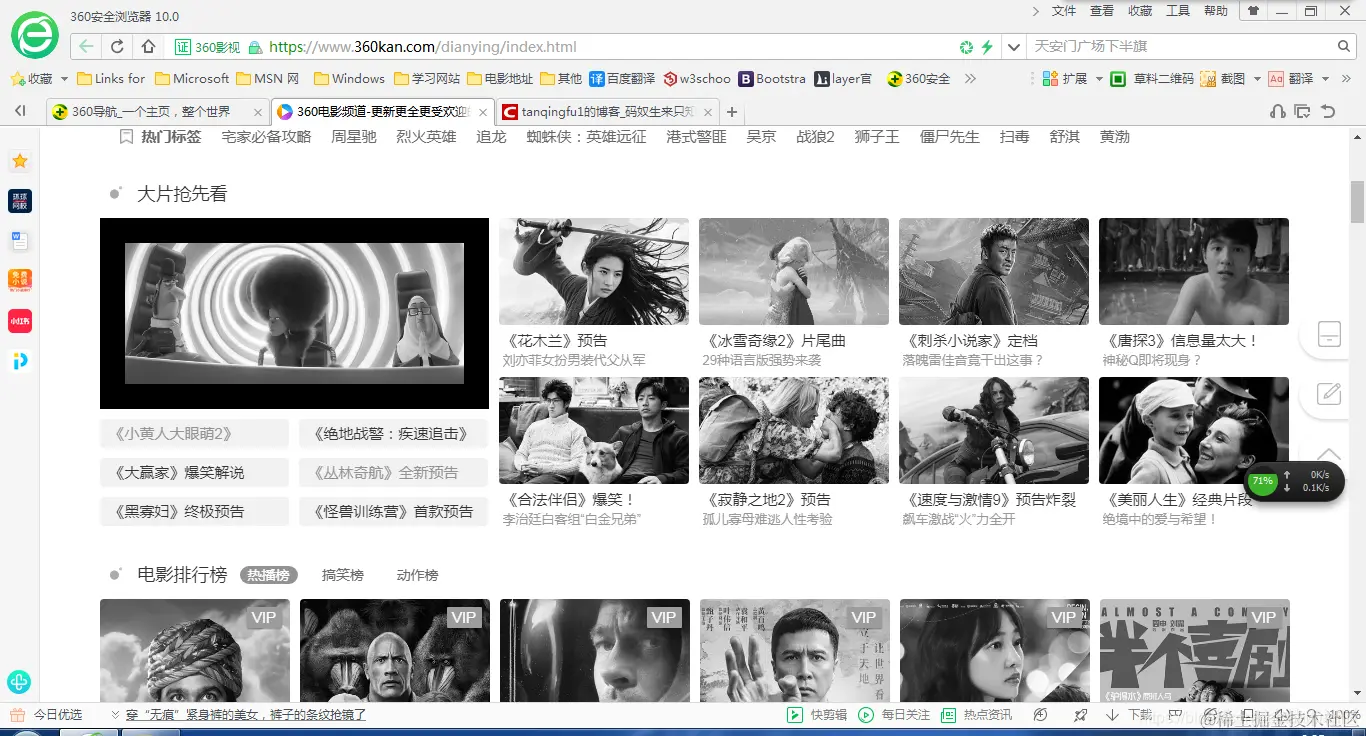1366x736 pixels.
Task: Open 《怪兽训练营》首款预告 button
Action: (393, 511)
